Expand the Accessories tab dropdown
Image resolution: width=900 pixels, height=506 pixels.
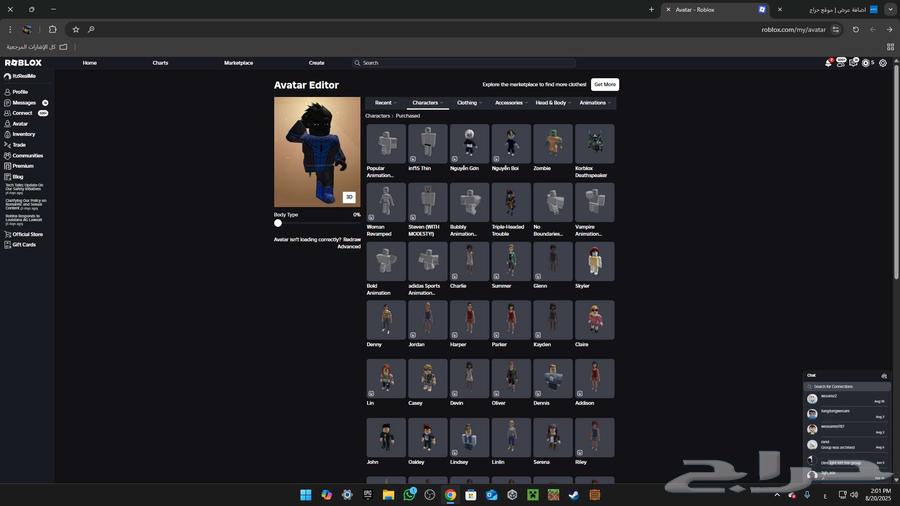tap(511, 103)
